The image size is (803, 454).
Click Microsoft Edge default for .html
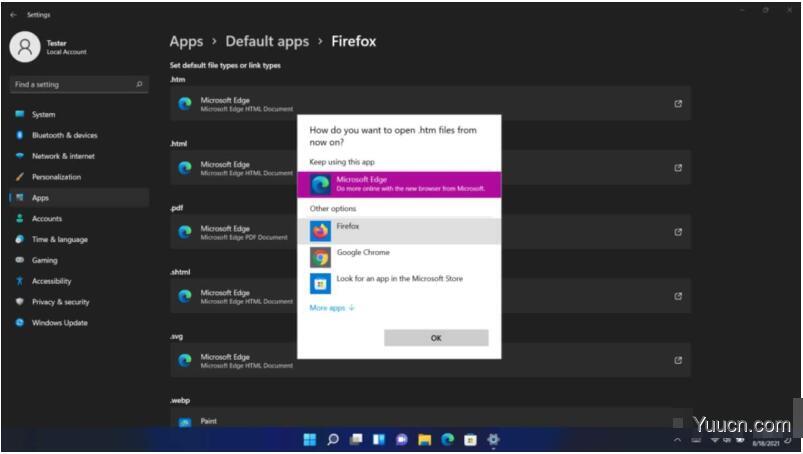(x=430, y=168)
